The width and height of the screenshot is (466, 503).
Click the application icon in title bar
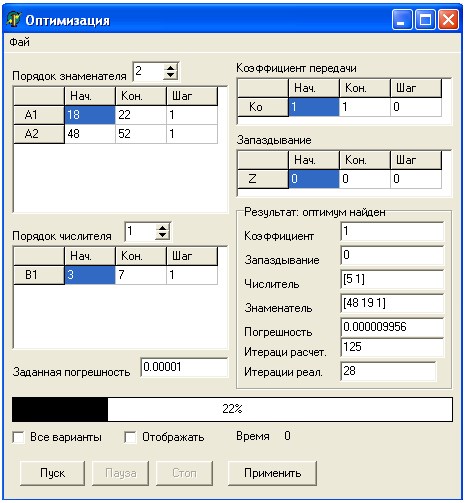point(14,19)
